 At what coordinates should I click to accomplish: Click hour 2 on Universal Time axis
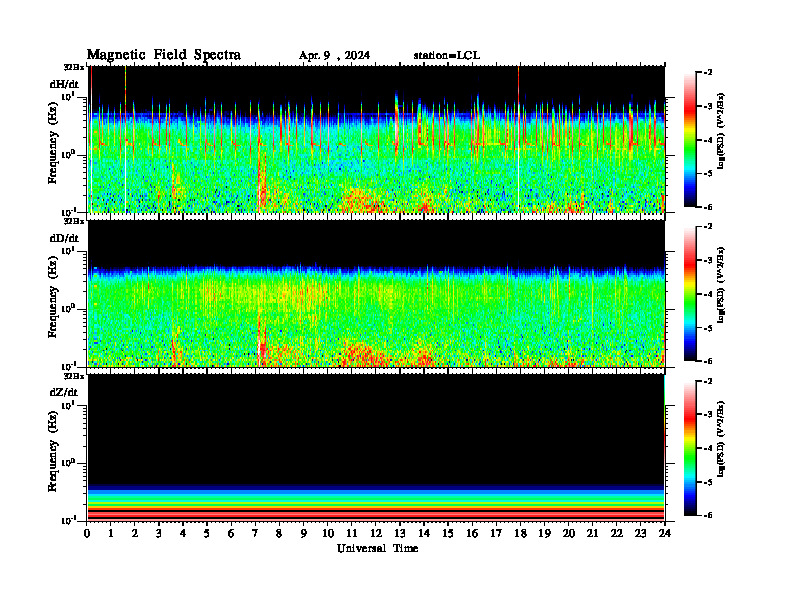click(x=135, y=534)
